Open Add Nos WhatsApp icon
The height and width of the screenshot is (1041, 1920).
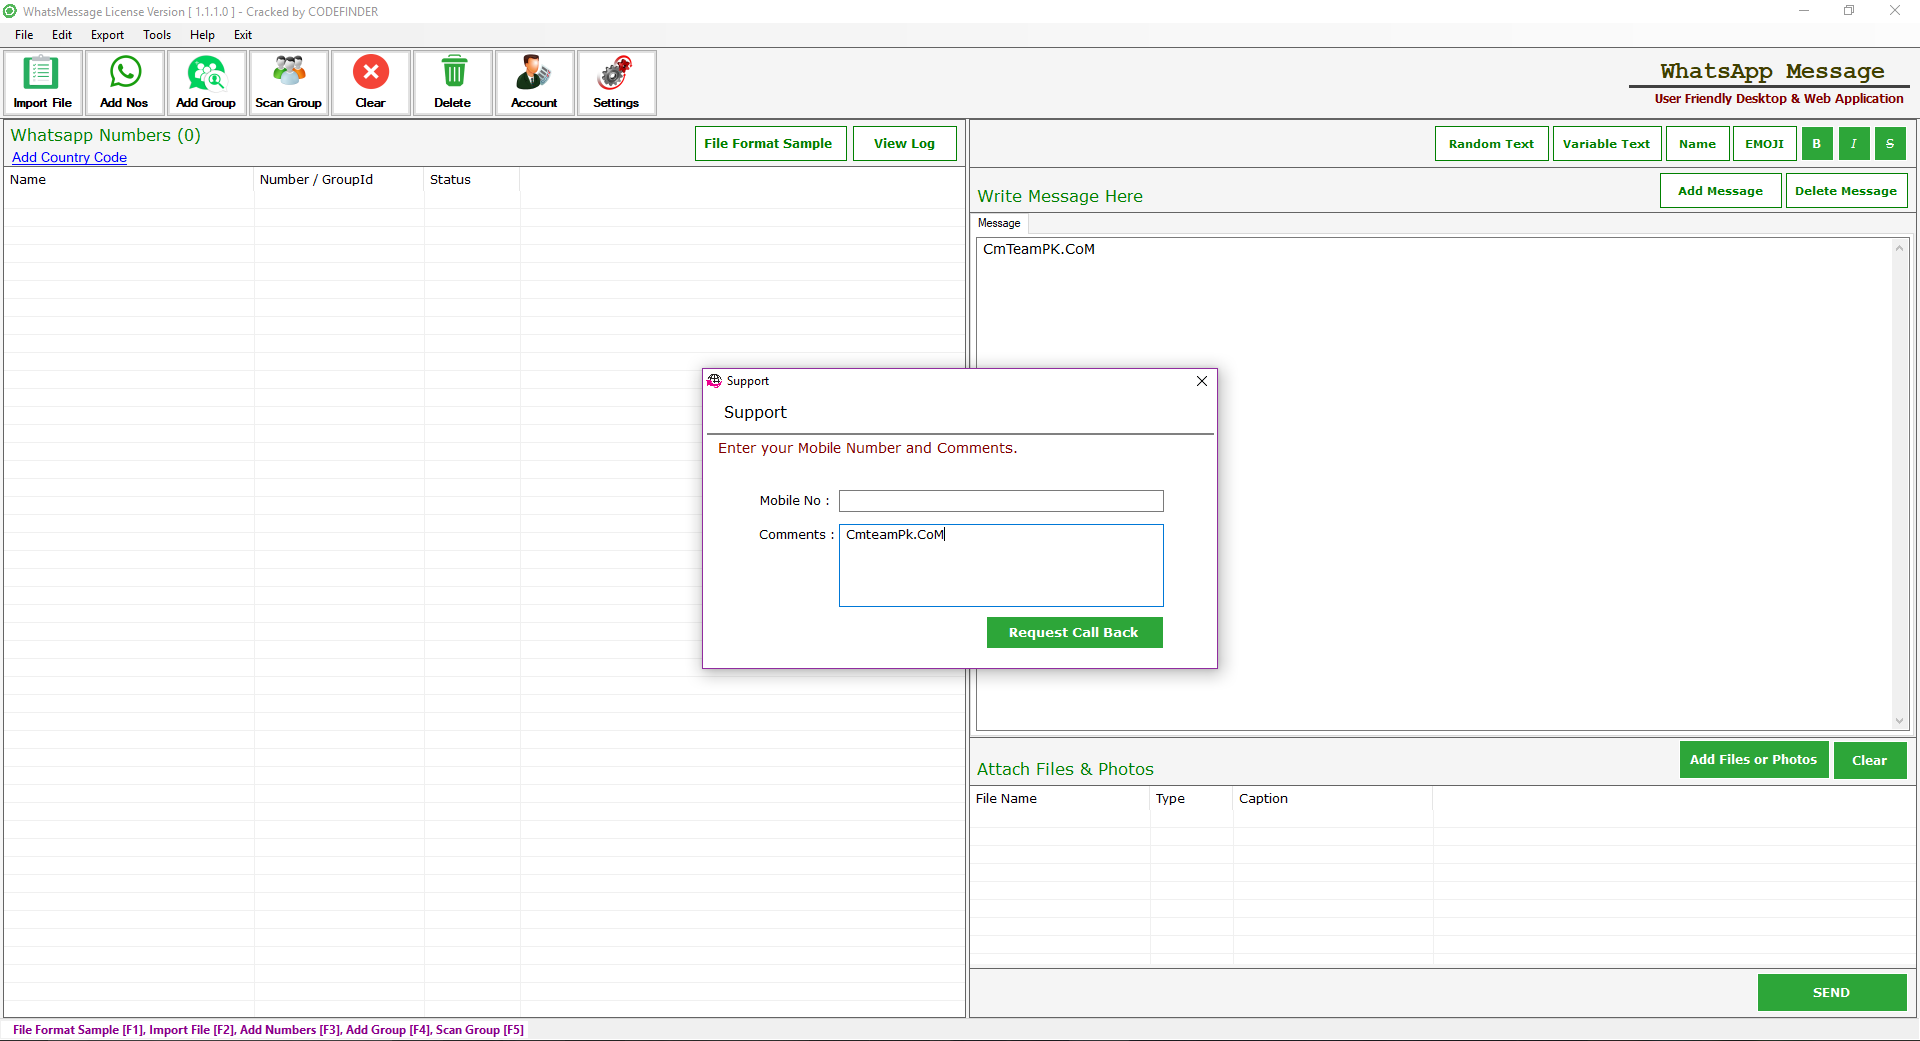click(x=124, y=83)
